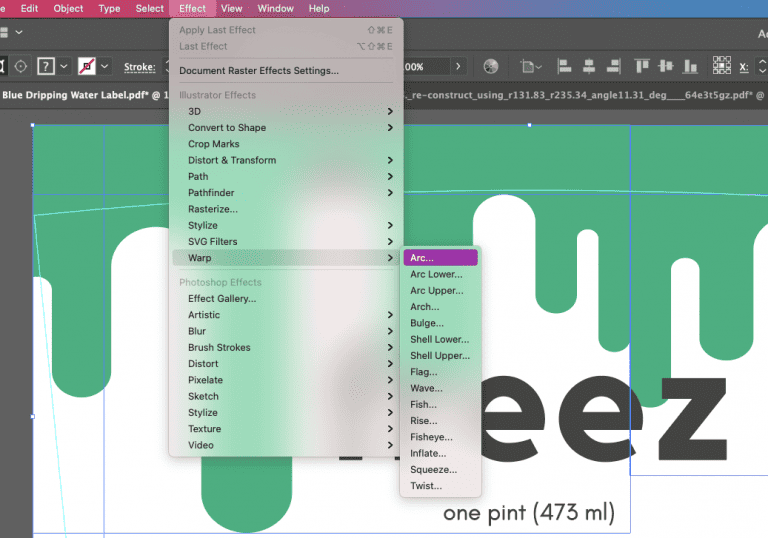Open the fill color dropdown arrow

[x=64, y=67]
